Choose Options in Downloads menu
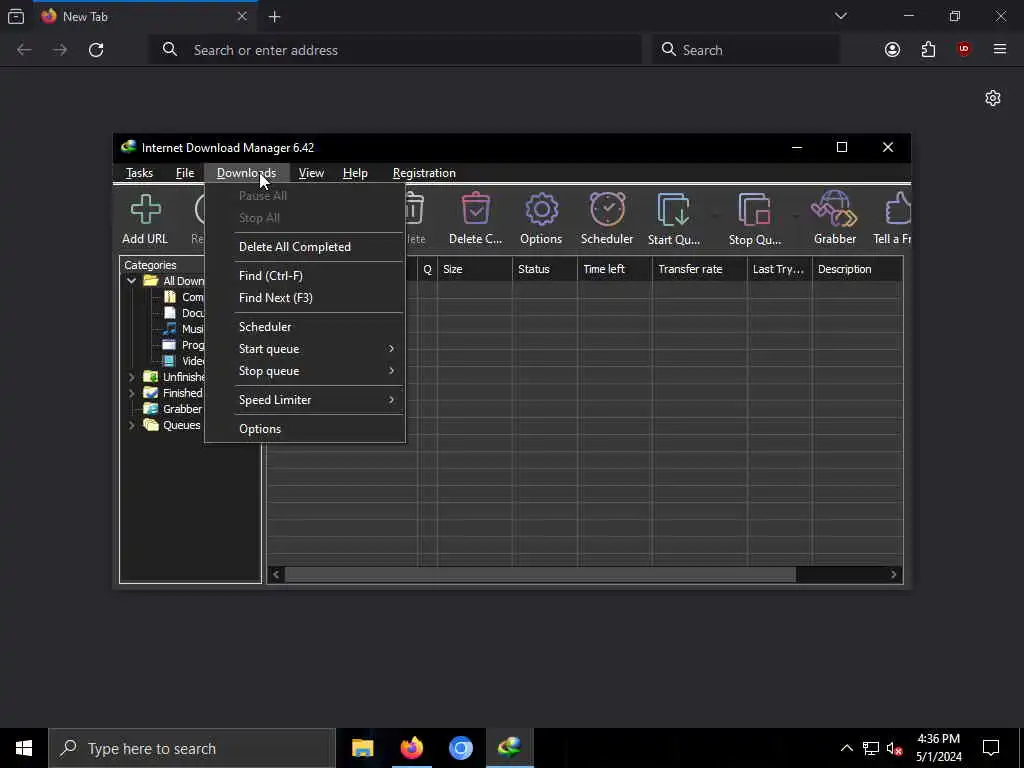1024x768 pixels. point(305,428)
